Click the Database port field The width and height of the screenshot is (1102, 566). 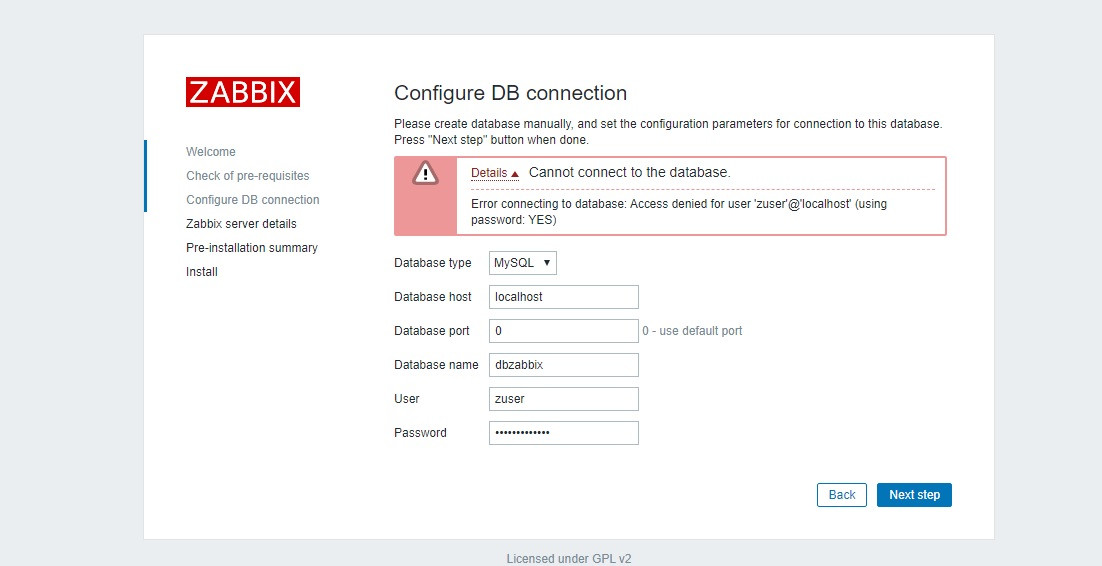[563, 331]
